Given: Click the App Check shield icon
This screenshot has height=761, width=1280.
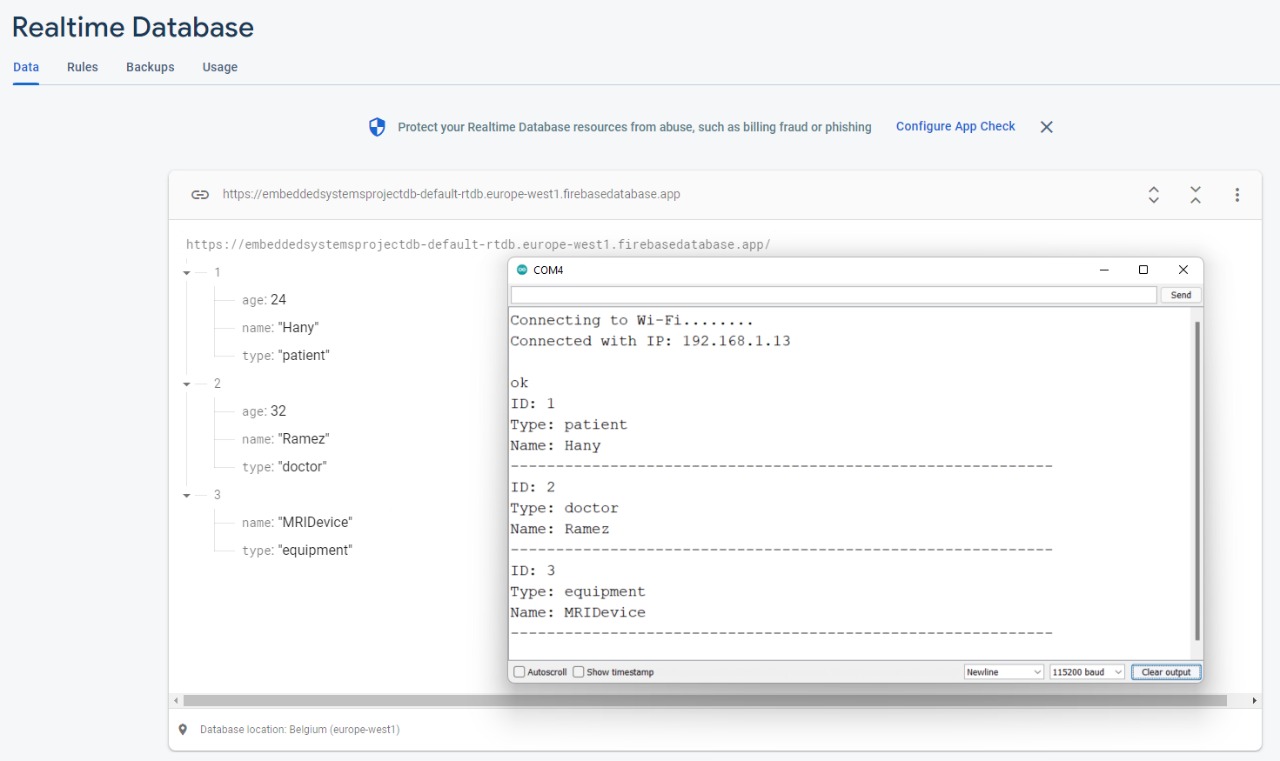Looking at the screenshot, I should (377, 127).
